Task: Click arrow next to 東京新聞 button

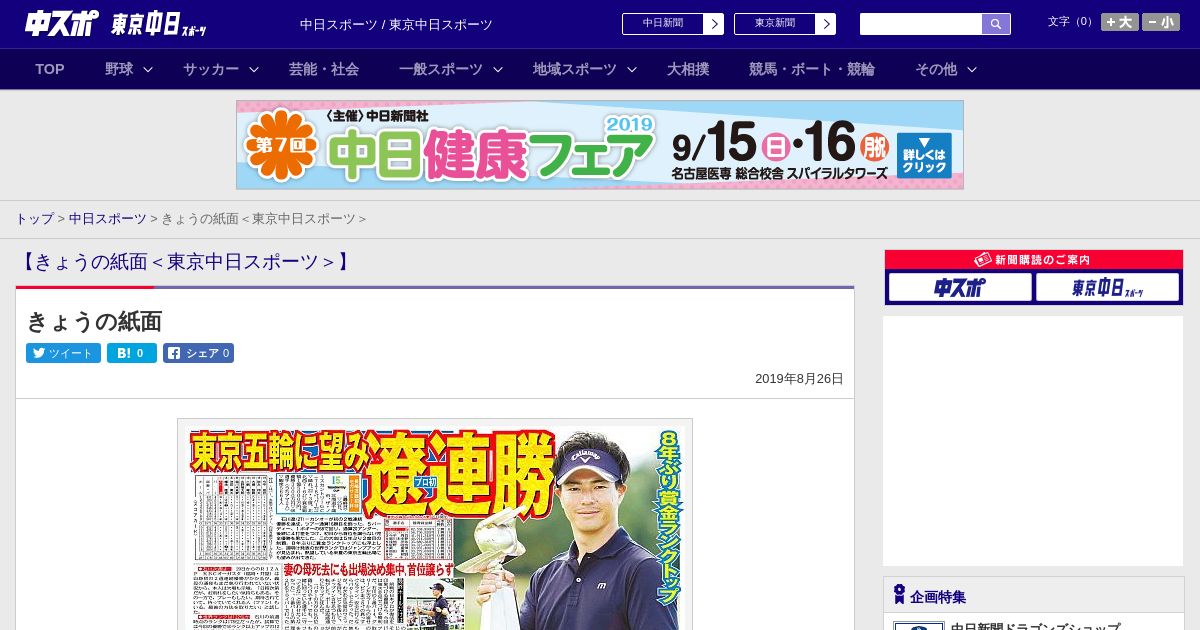Action: coord(826,24)
